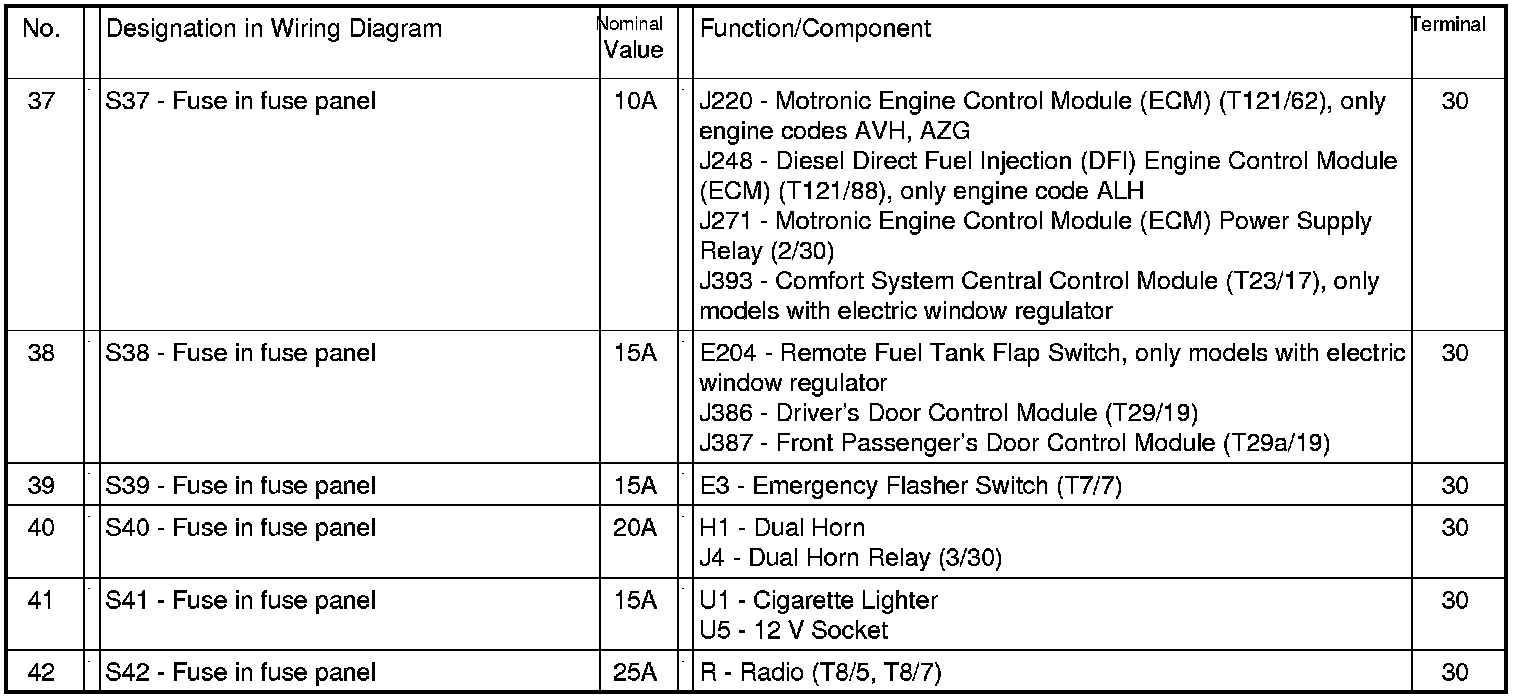The width and height of the screenshot is (1520, 700).
Task: Click the "J386 - Driver's Door Control Module" line
Action: point(948,413)
